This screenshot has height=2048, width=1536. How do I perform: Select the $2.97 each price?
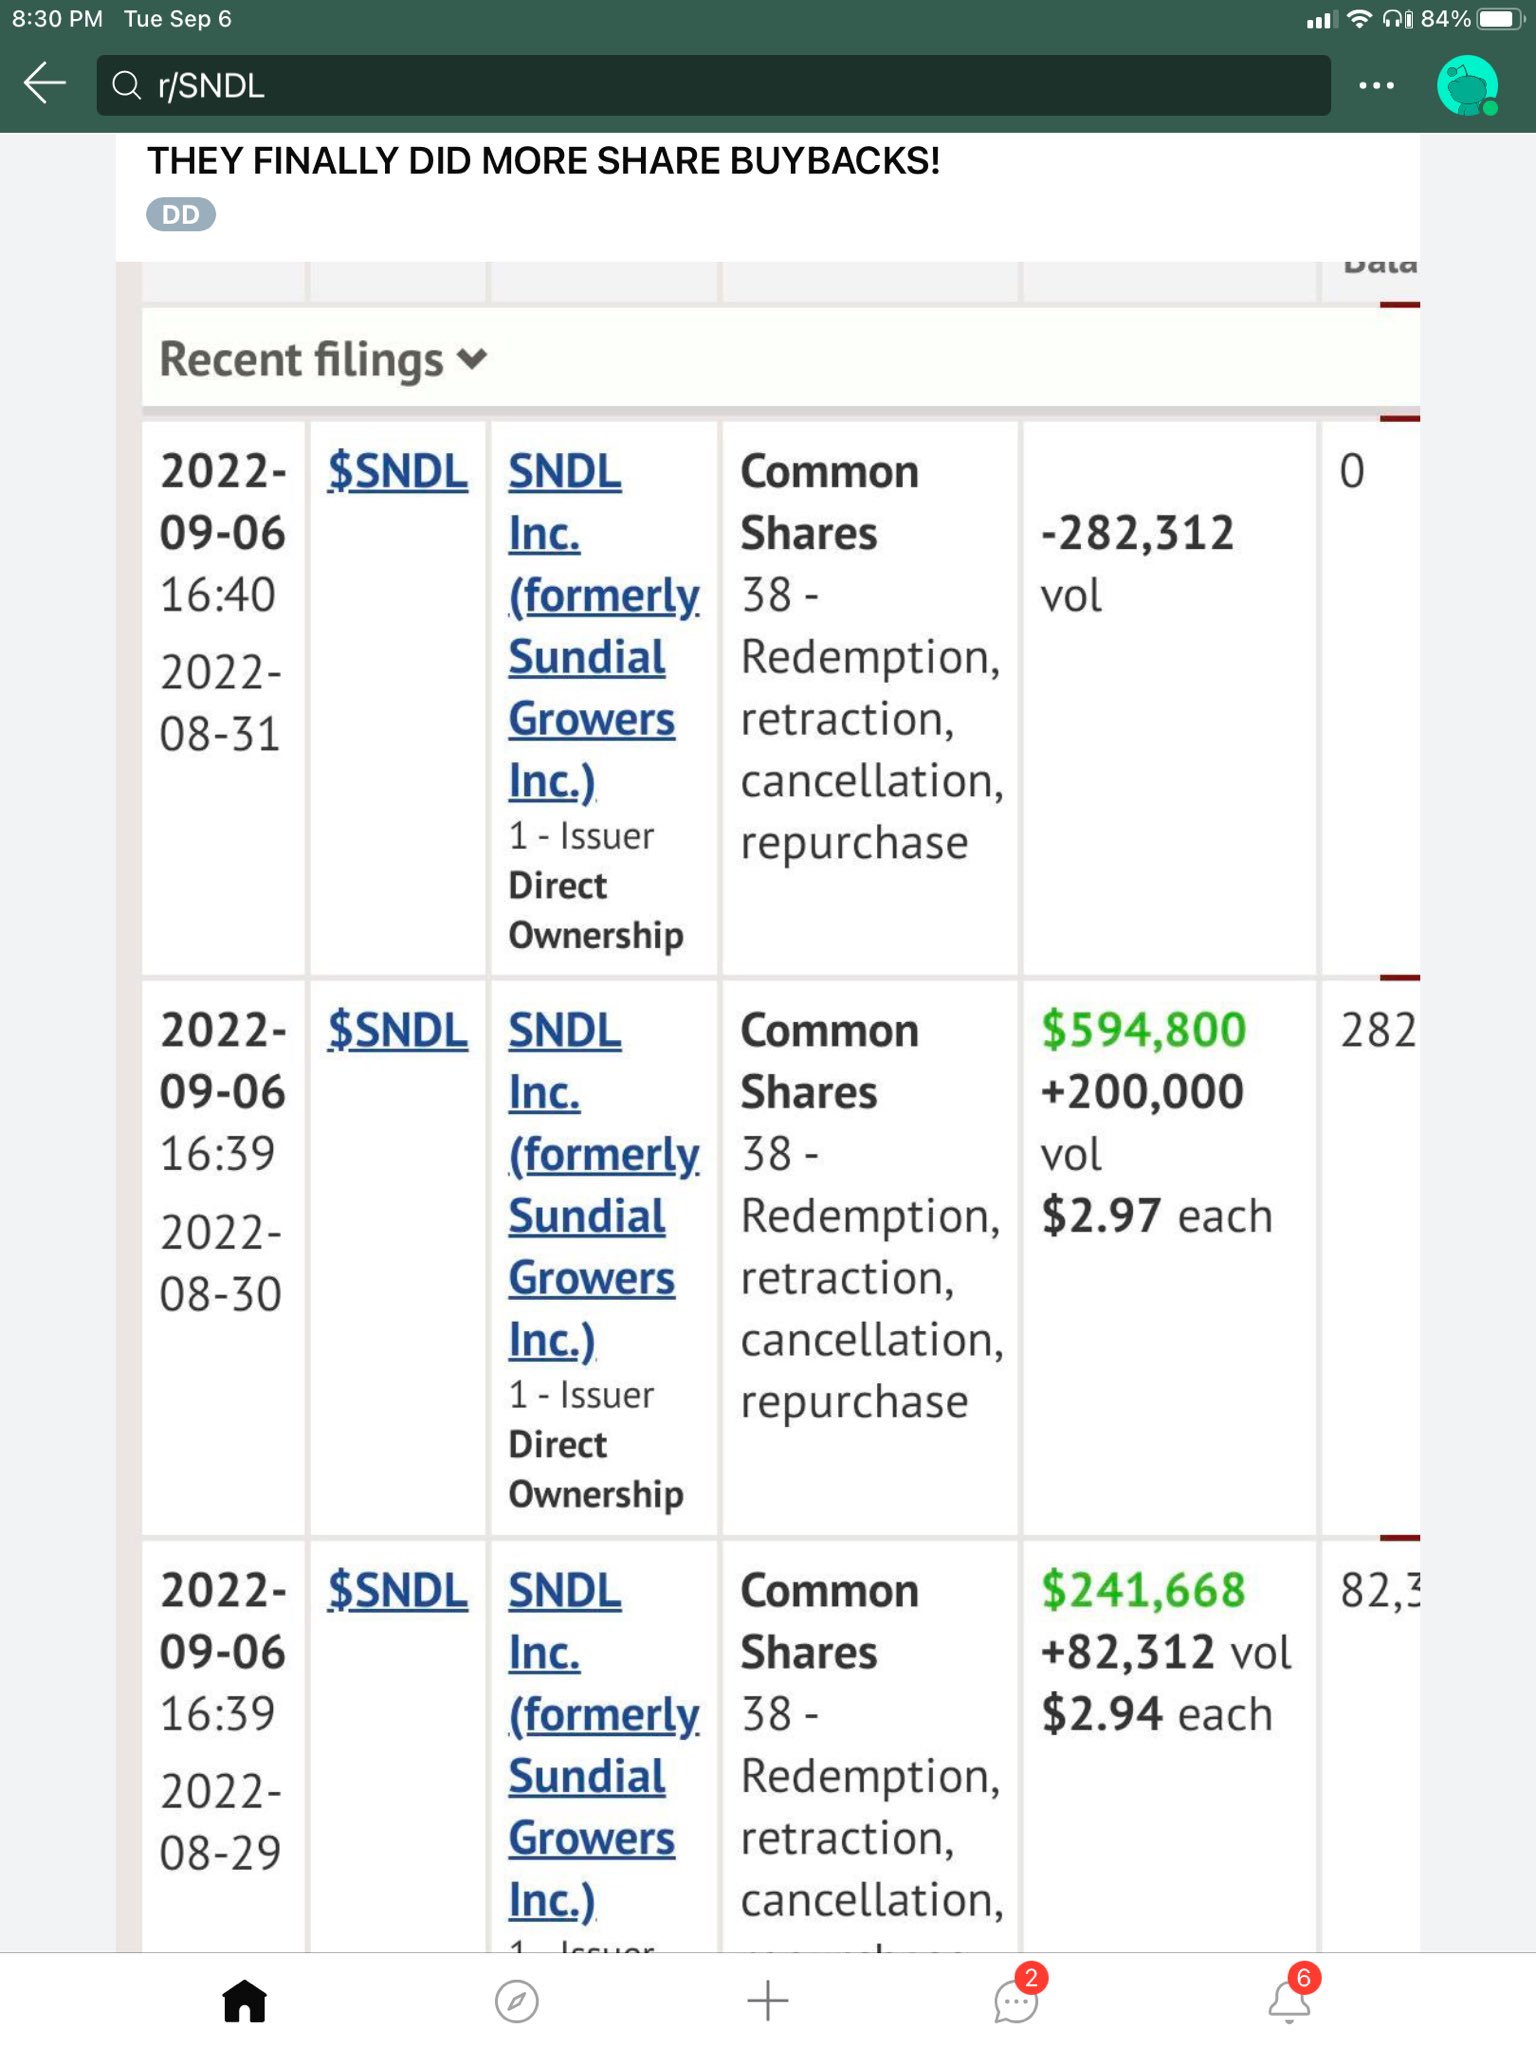pyautogui.click(x=1157, y=1216)
